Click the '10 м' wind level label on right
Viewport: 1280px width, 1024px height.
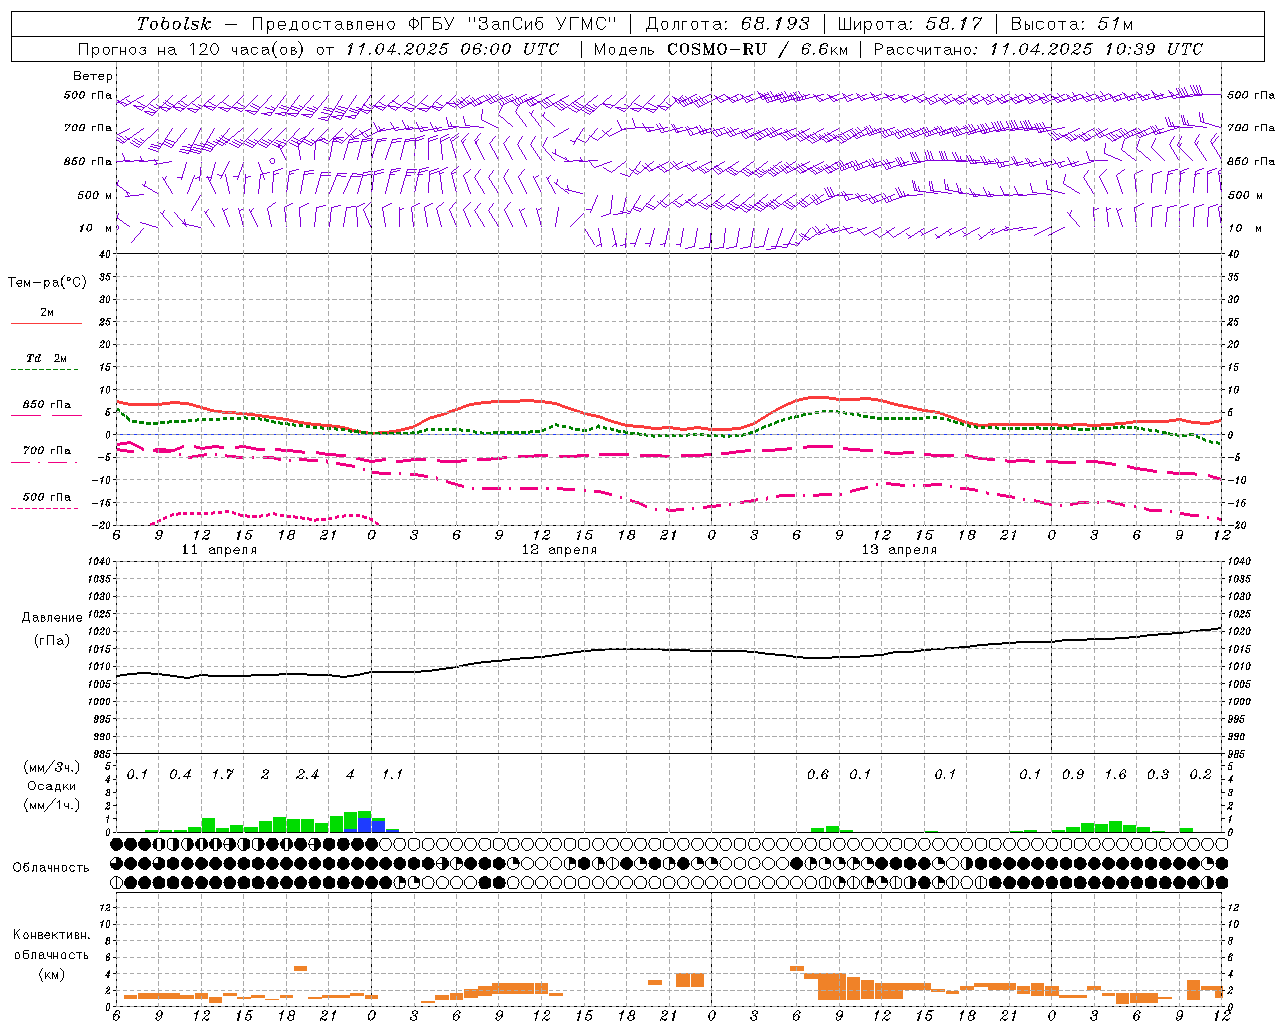click(x=1244, y=228)
